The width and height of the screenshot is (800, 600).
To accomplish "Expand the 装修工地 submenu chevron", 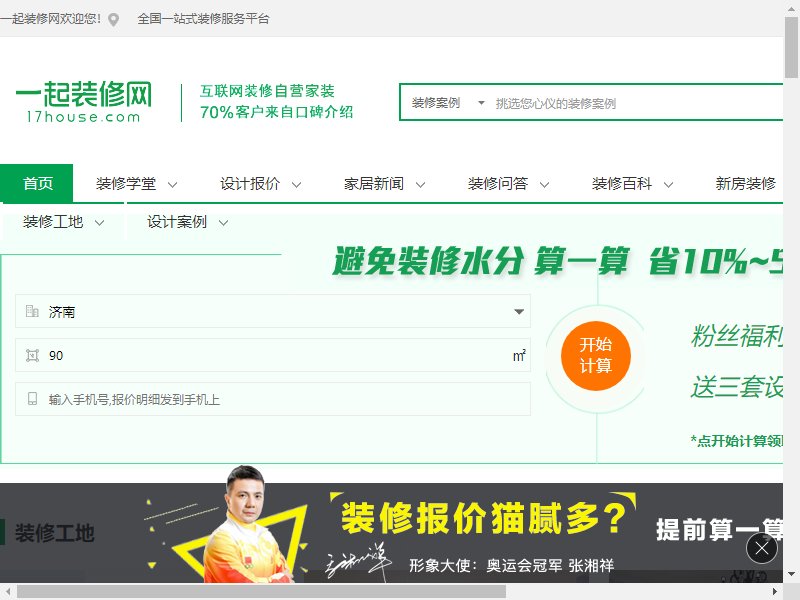I will point(99,223).
